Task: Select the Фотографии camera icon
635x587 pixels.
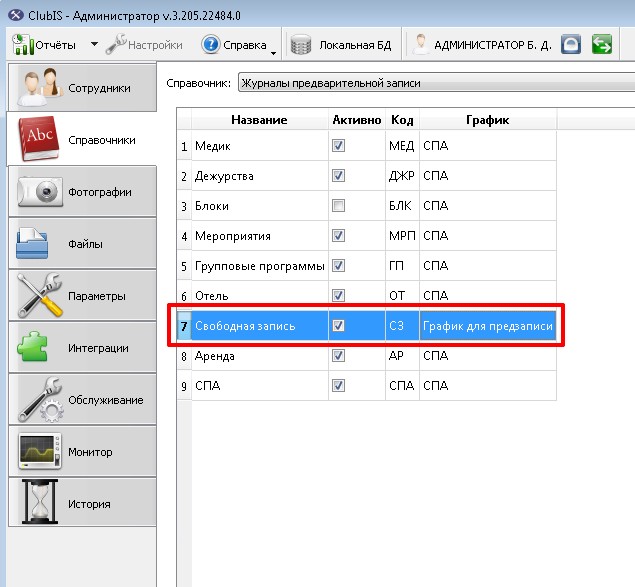Action: 40,192
